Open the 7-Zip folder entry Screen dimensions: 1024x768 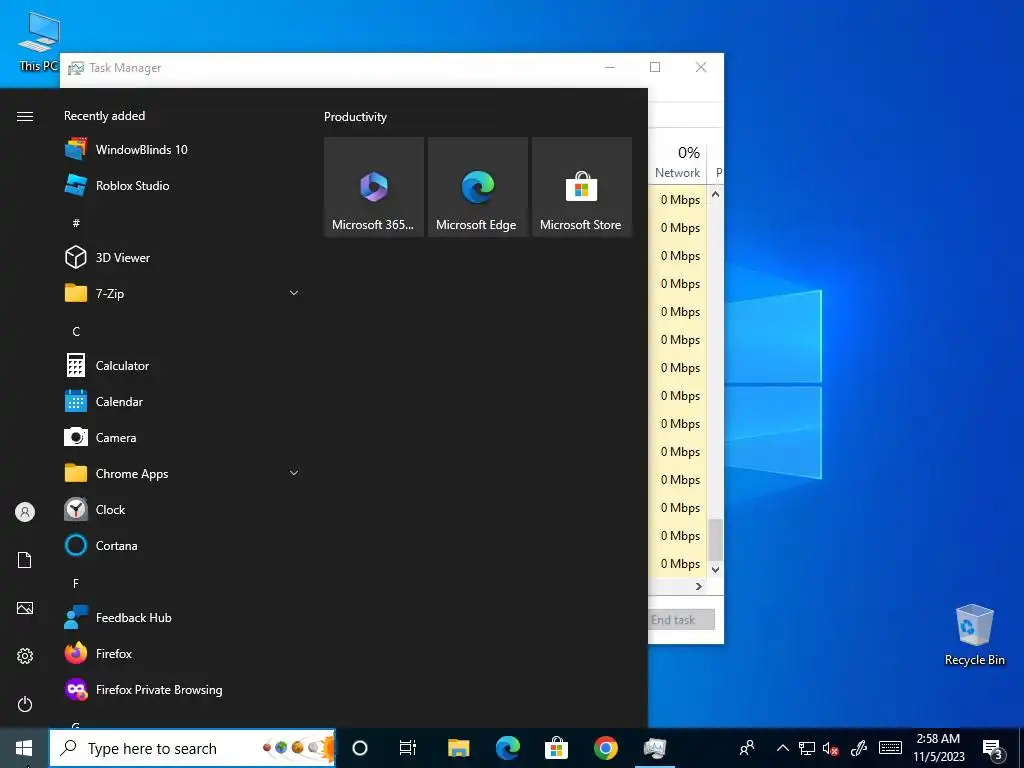[x=183, y=293]
